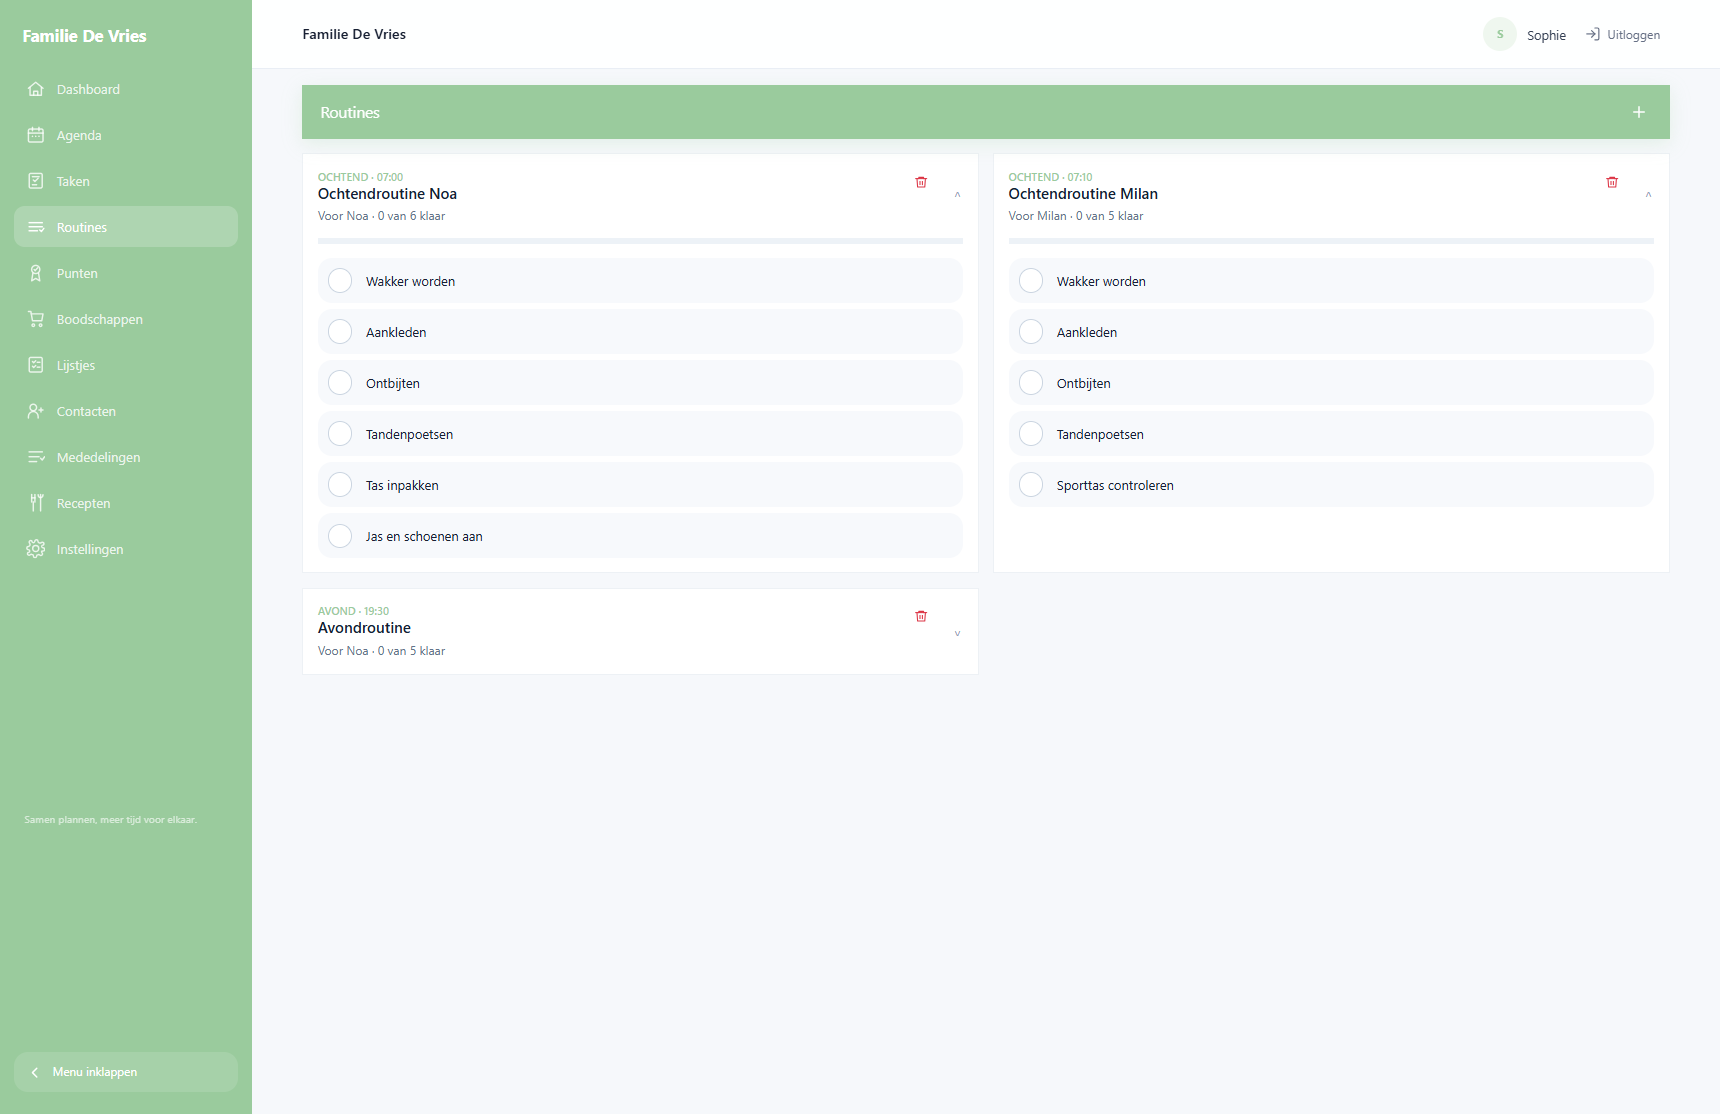Open Recepten from sidebar

coord(126,503)
